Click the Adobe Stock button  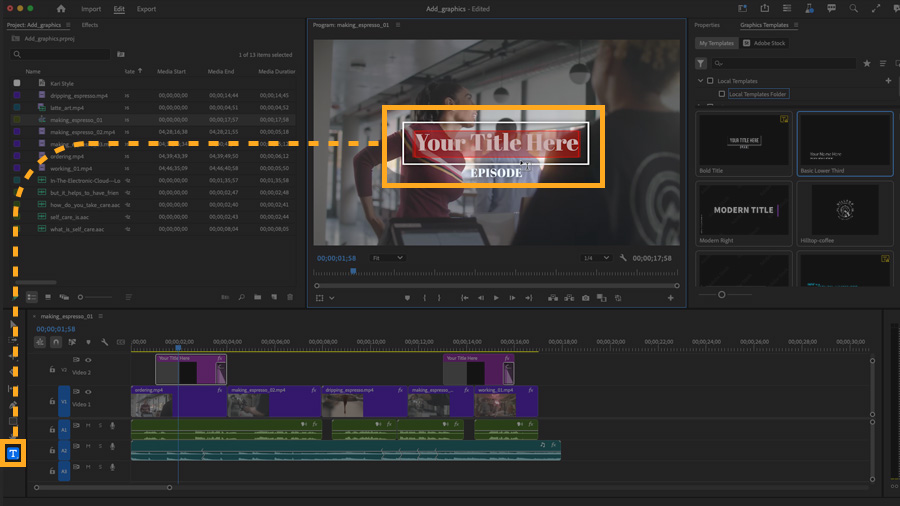[x=765, y=43]
